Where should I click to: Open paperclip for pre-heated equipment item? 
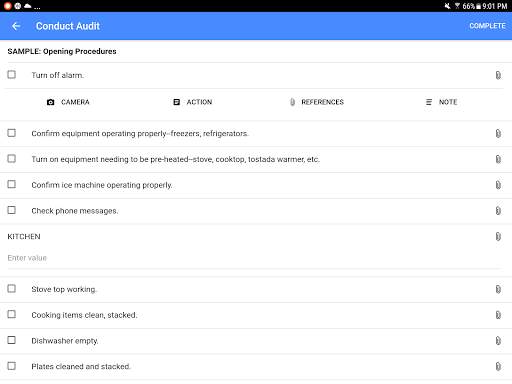click(x=498, y=159)
